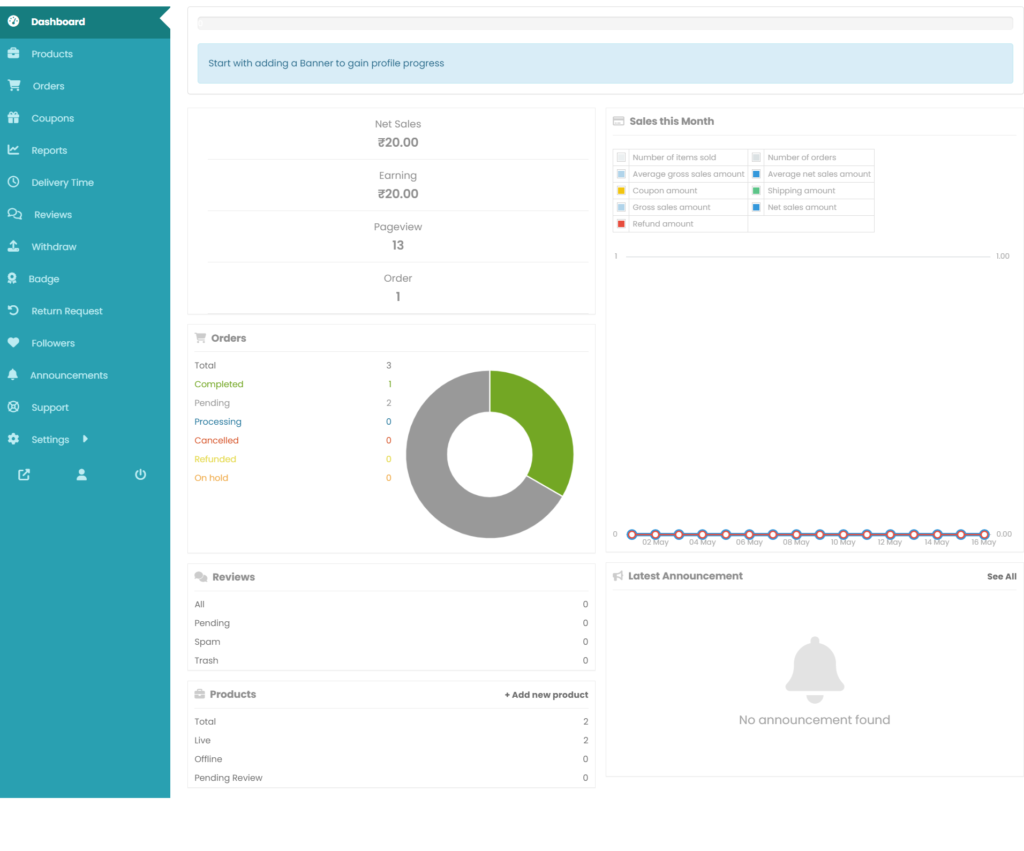The height and width of the screenshot is (851, 1024).
Task: Click the Reports chart icon
Action: (13, 150)
